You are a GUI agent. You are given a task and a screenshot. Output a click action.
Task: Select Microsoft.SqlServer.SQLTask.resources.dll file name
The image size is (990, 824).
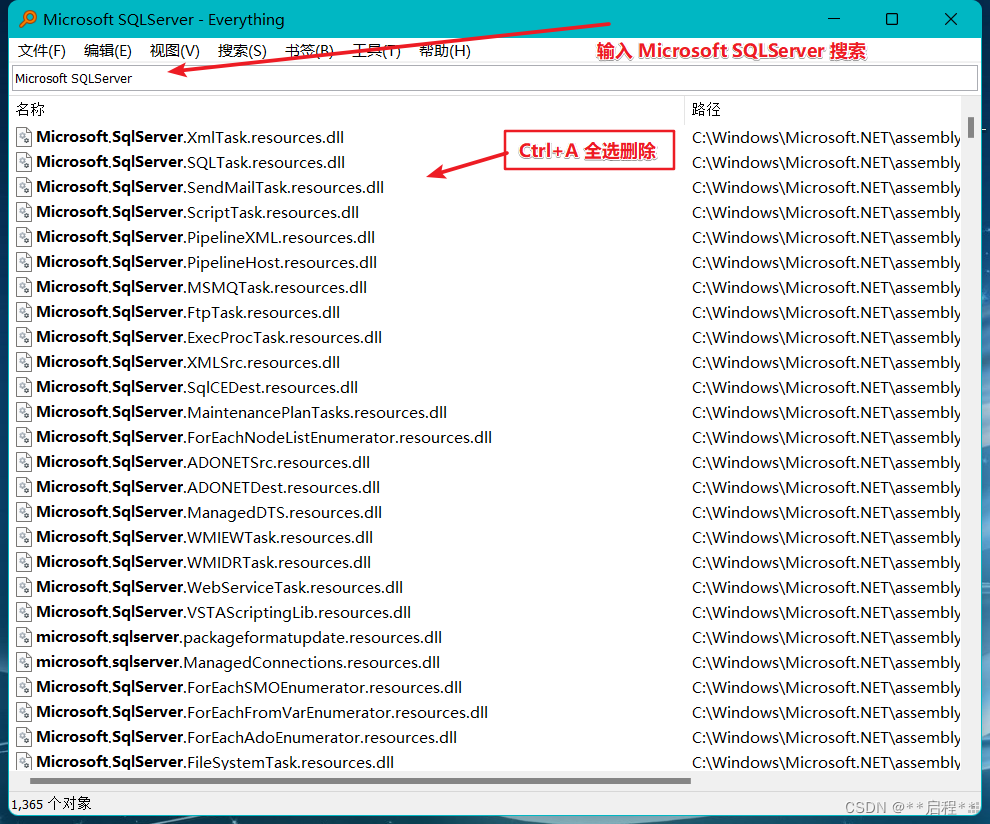[191, 162]
